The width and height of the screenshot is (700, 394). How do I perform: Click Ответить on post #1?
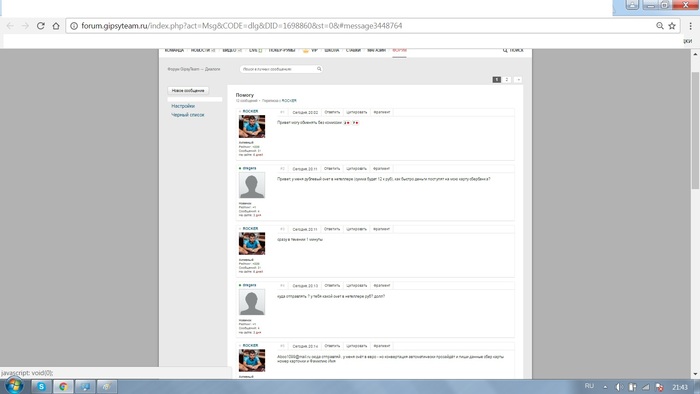[x=332, y=112]
